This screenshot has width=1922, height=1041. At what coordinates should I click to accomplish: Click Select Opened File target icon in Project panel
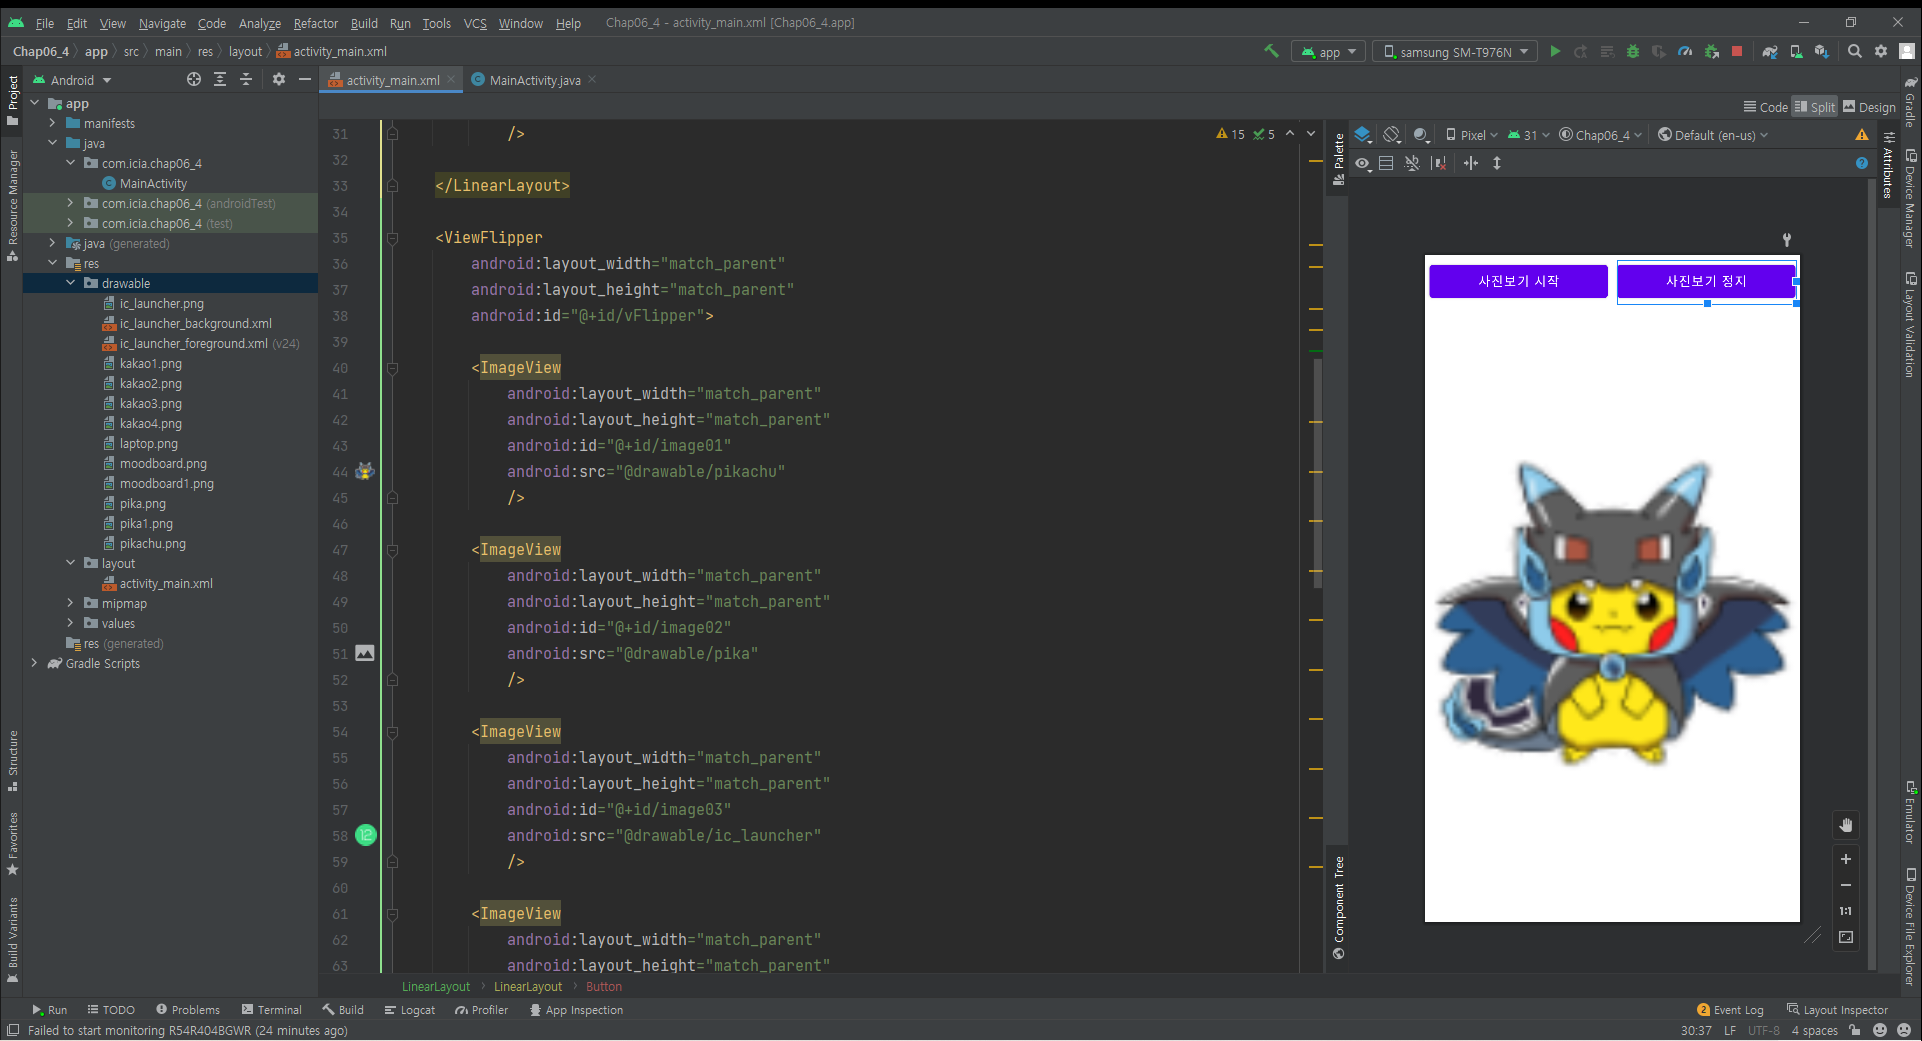pos(194,79)
